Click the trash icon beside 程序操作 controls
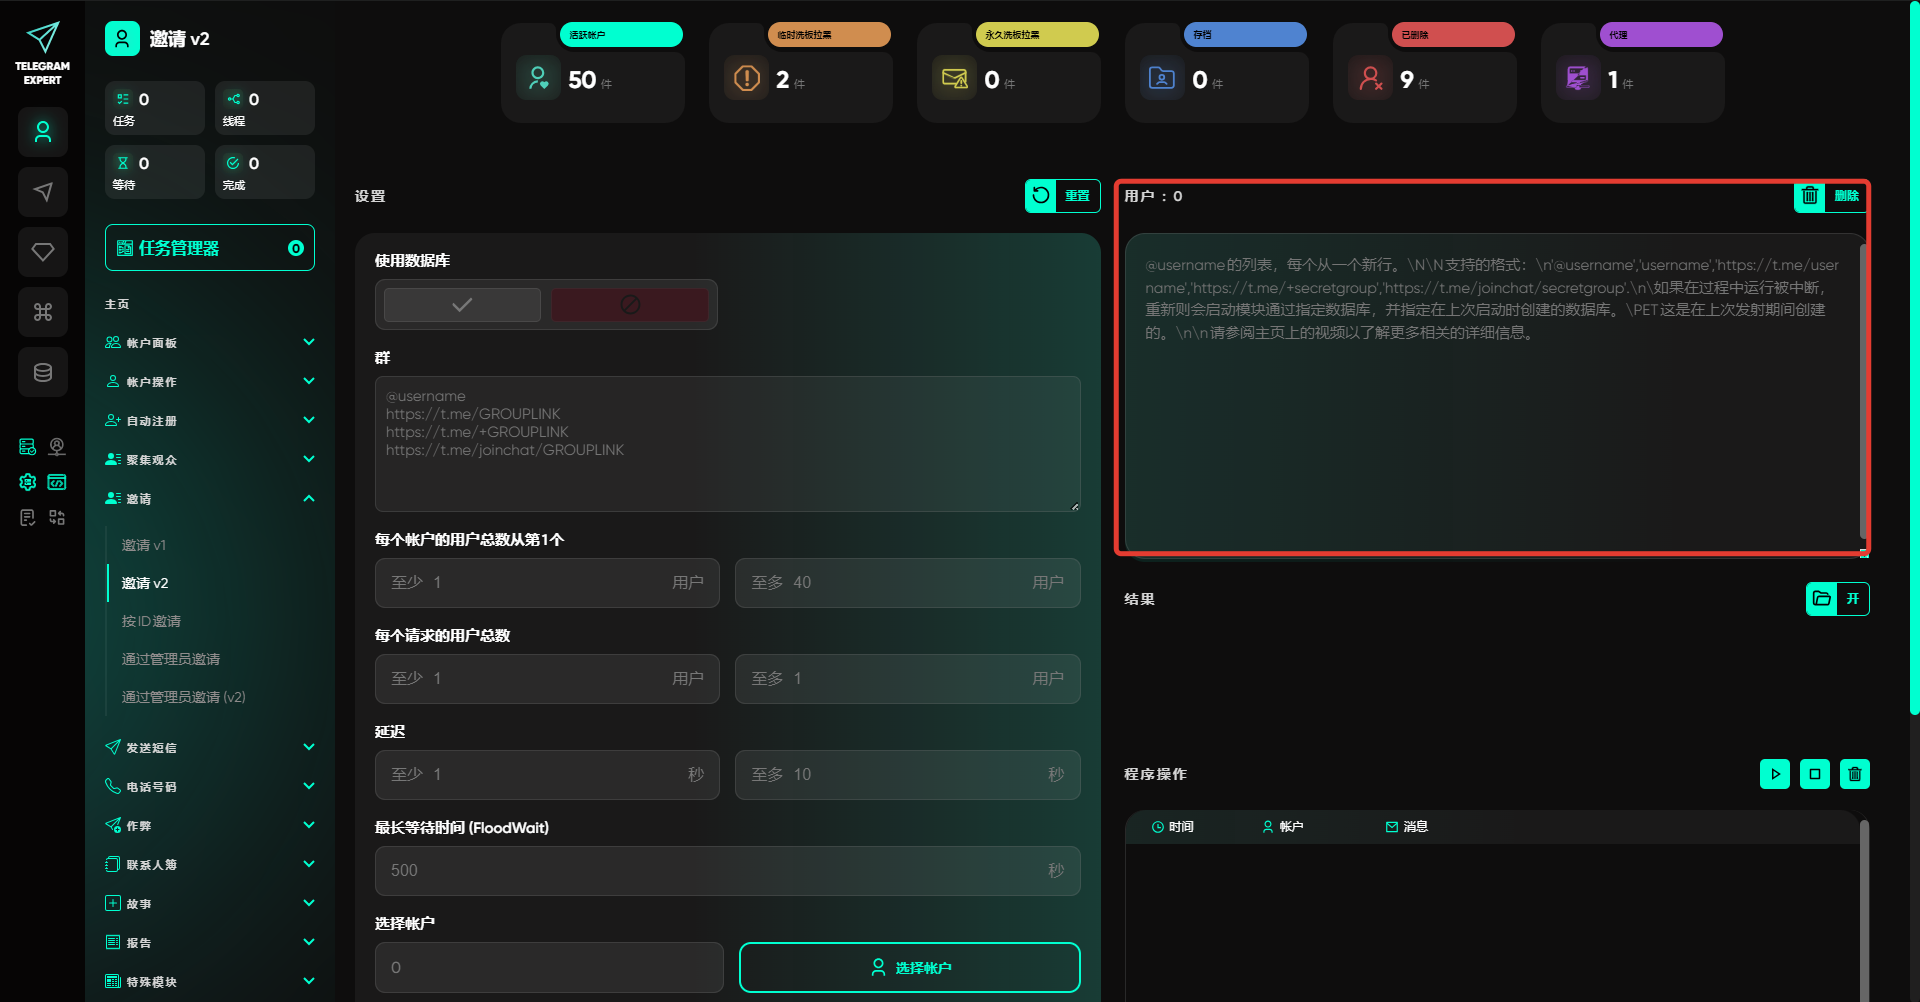Image resolution: width=1920 pixels, height=1002 pixels. tap(1854, 774)
